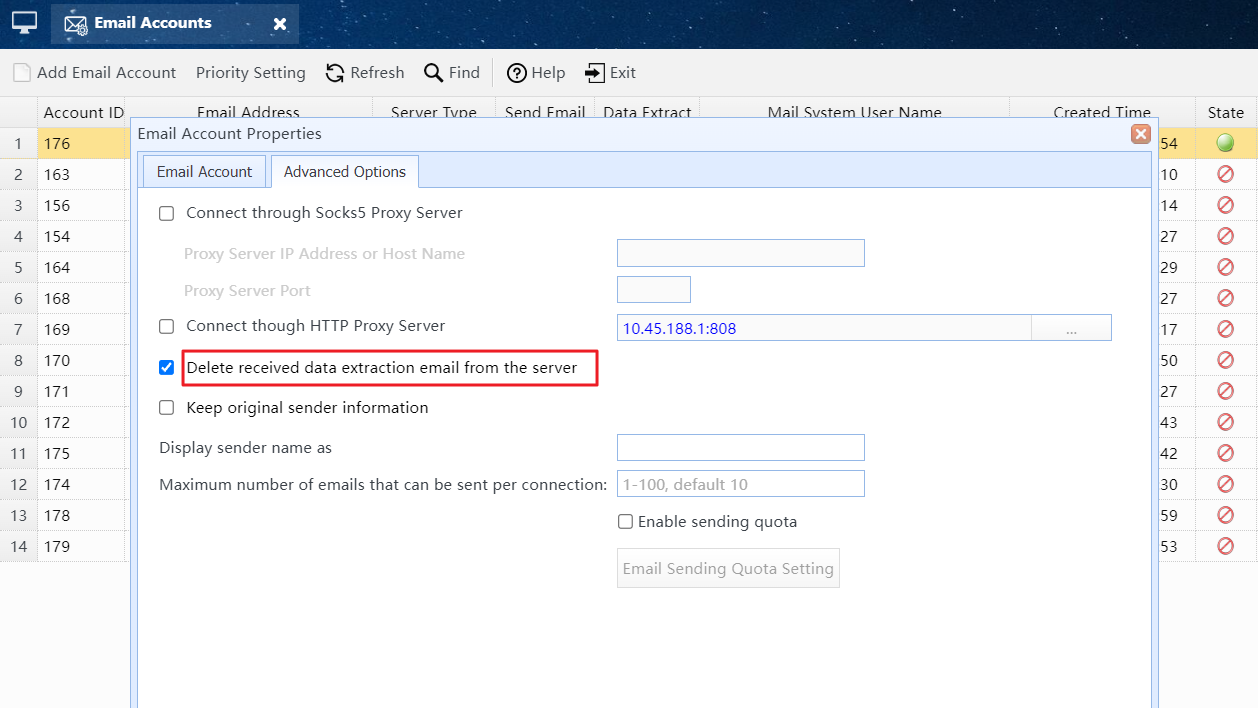Open Help from the toolbar

coord(536,73)
